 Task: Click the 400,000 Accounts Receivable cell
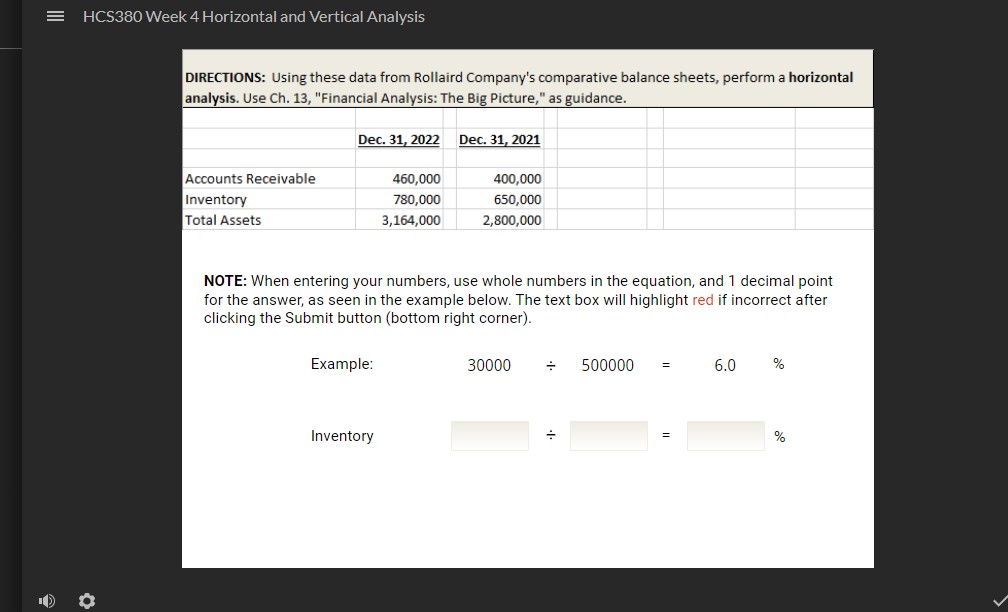coord(516,178)
